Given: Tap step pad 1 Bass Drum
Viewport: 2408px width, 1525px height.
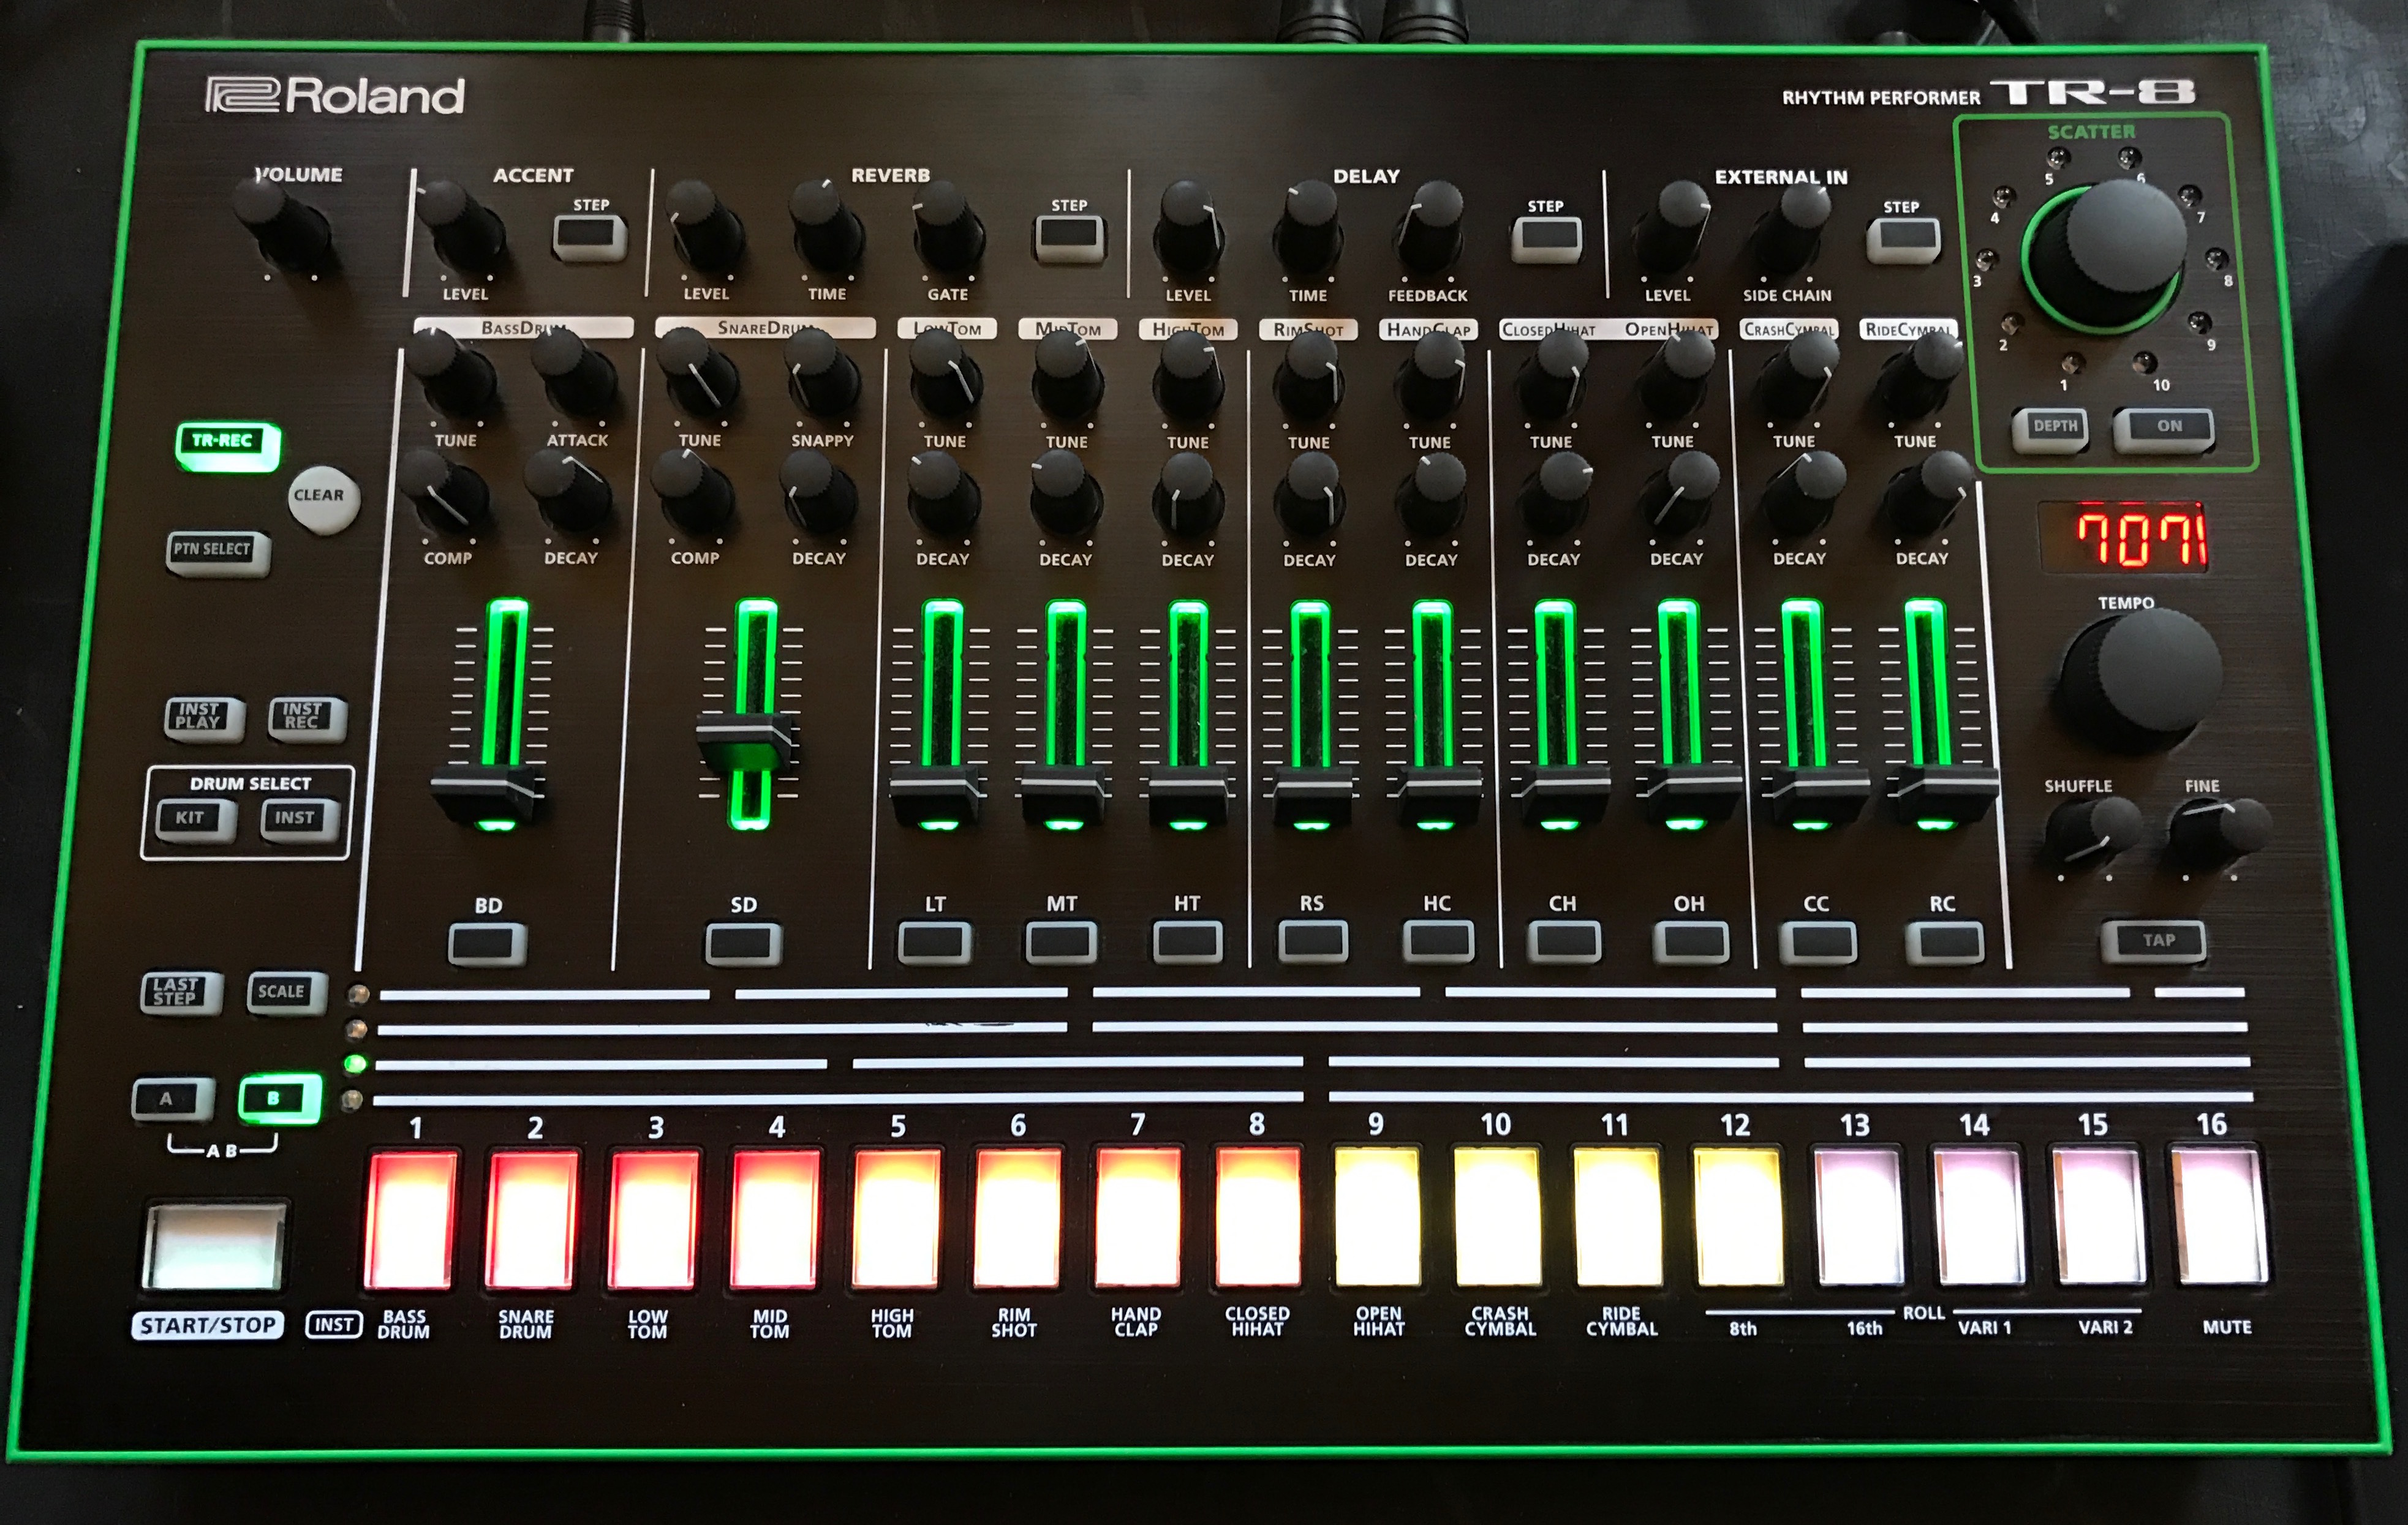Looking at the screenshot, I should (412, 1220).
